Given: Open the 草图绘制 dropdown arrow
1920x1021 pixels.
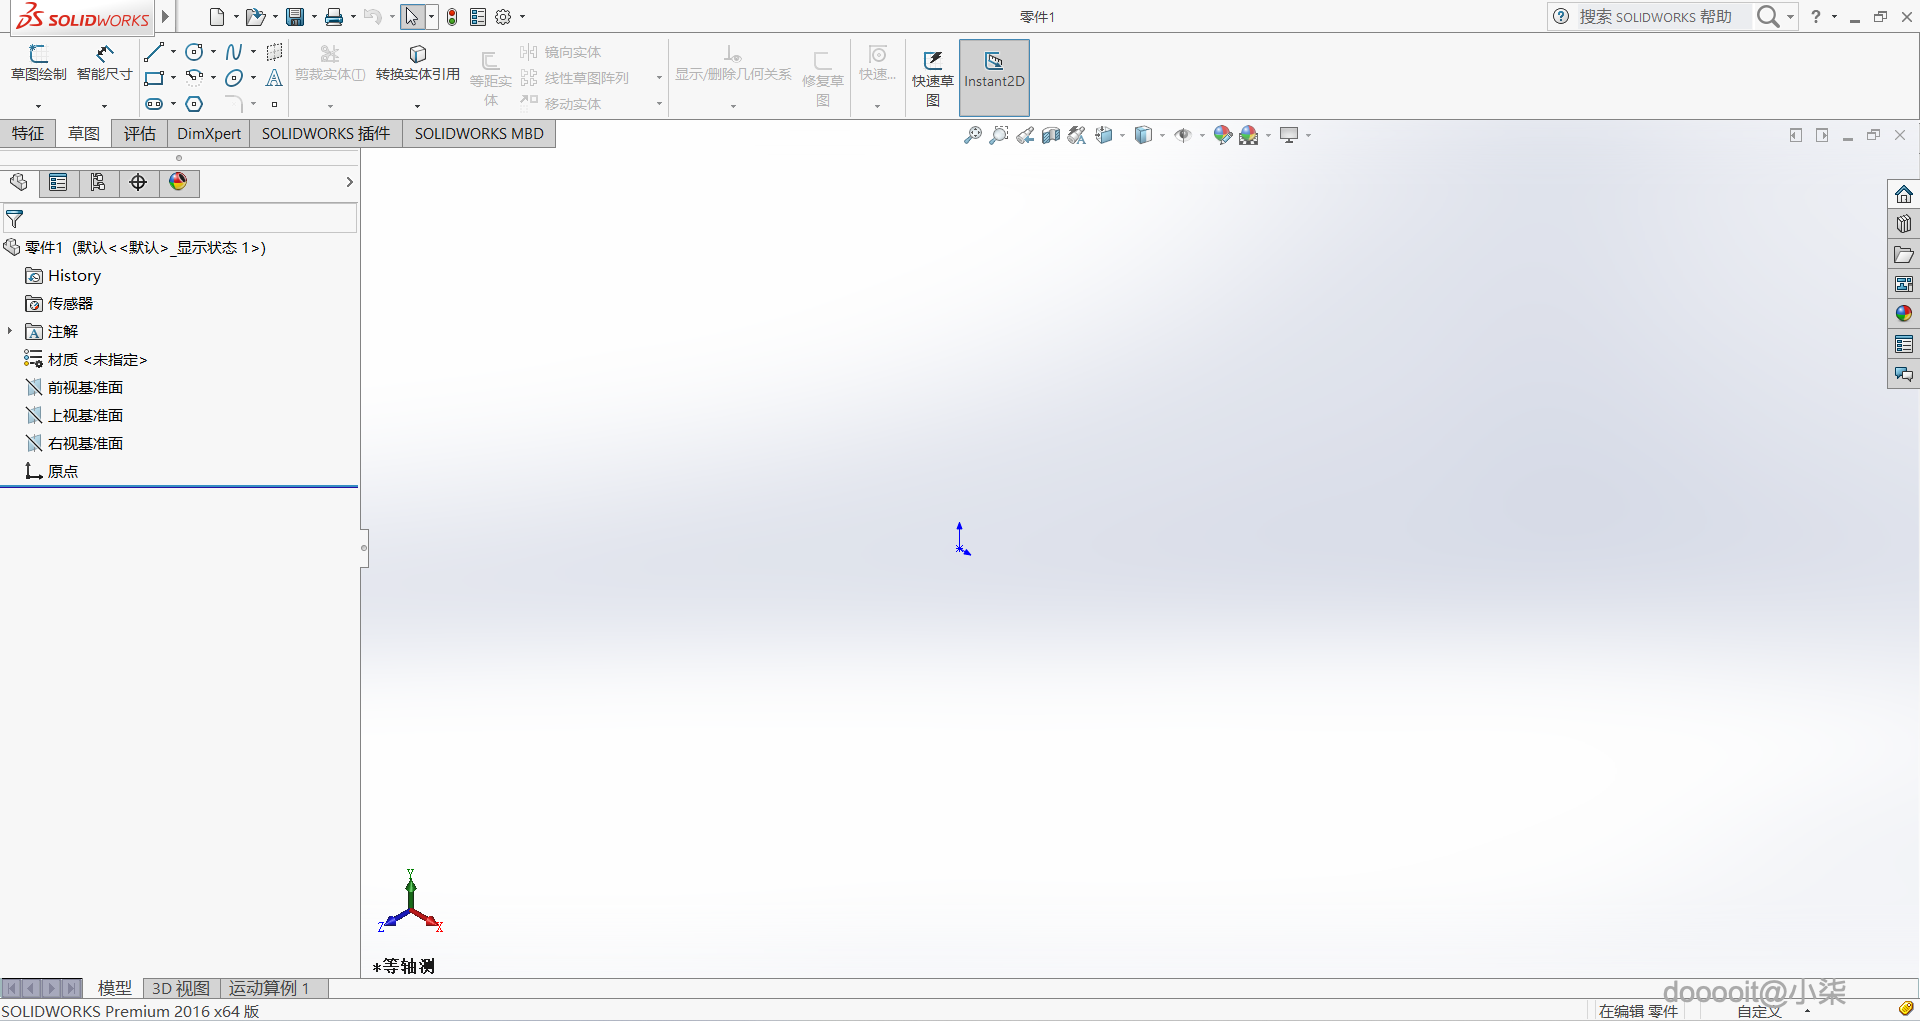Looking at the screenshot, I should click(x=39, y=105).
